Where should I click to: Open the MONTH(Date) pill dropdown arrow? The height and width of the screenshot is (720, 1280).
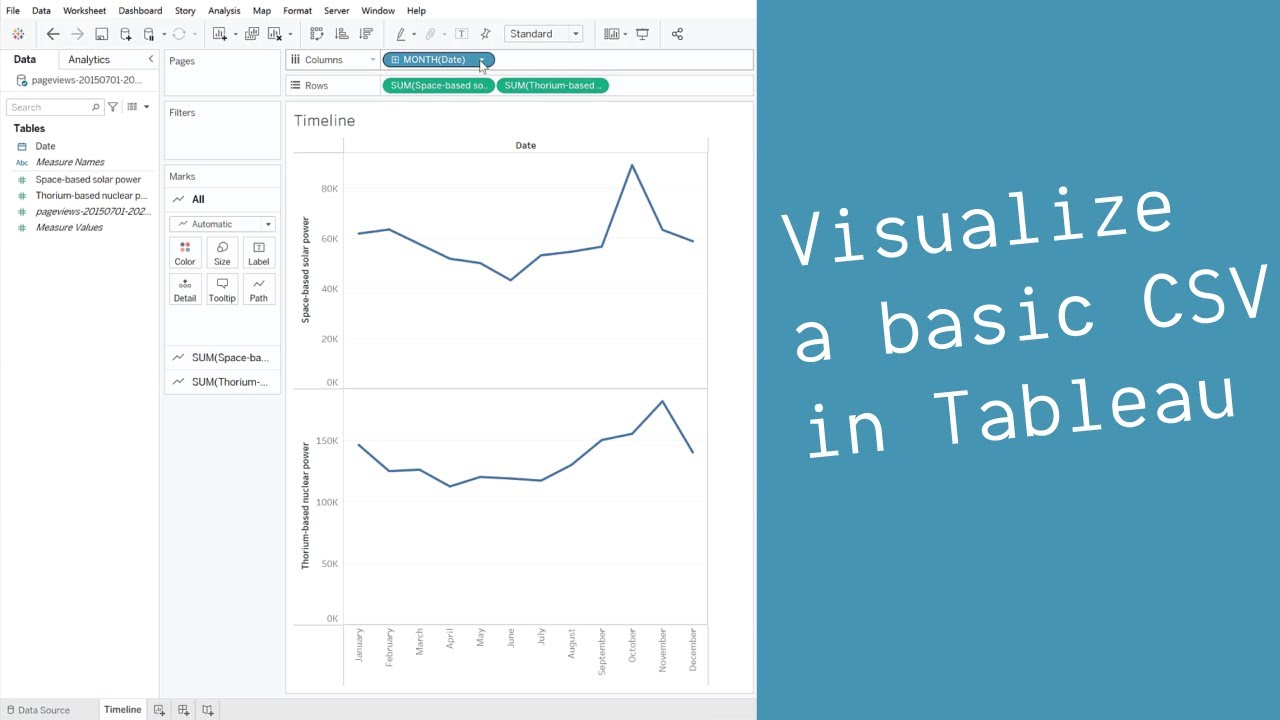(x=482, y=60)
